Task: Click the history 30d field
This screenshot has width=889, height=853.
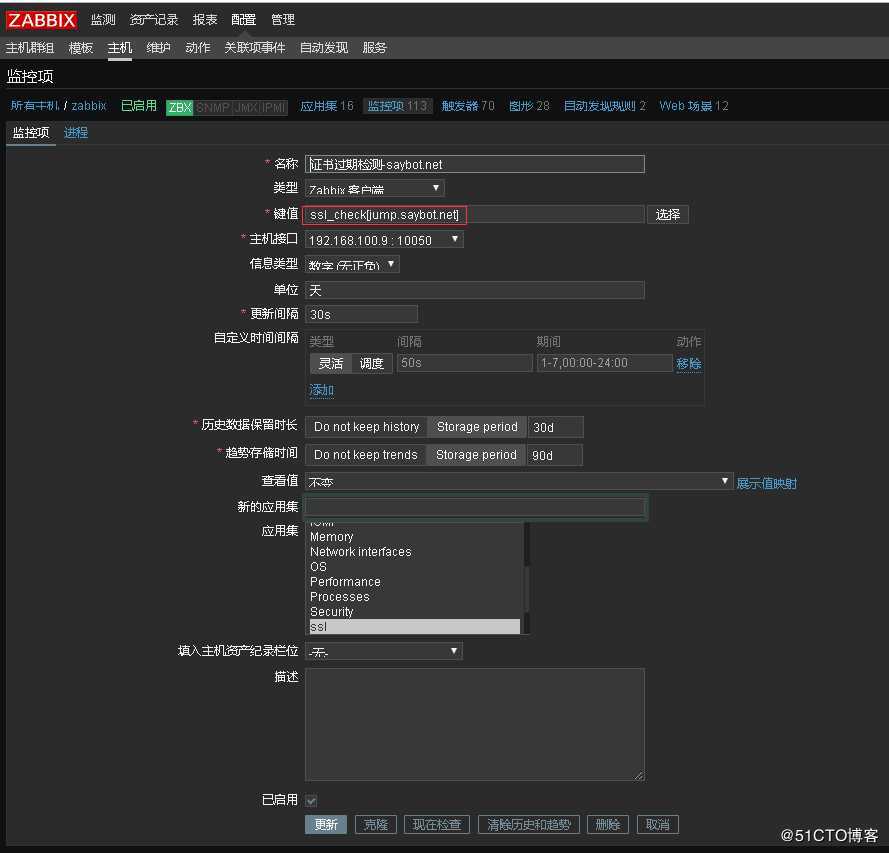Action: (x=556, y=427)
